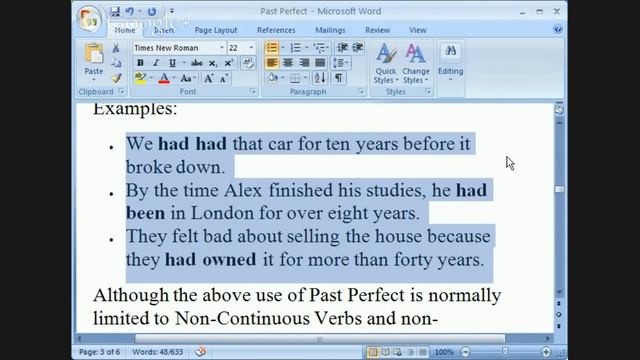Open the Font dialog launcher
Image resolution: width=640 pixels, height=360 pixels.
point(253,91)
